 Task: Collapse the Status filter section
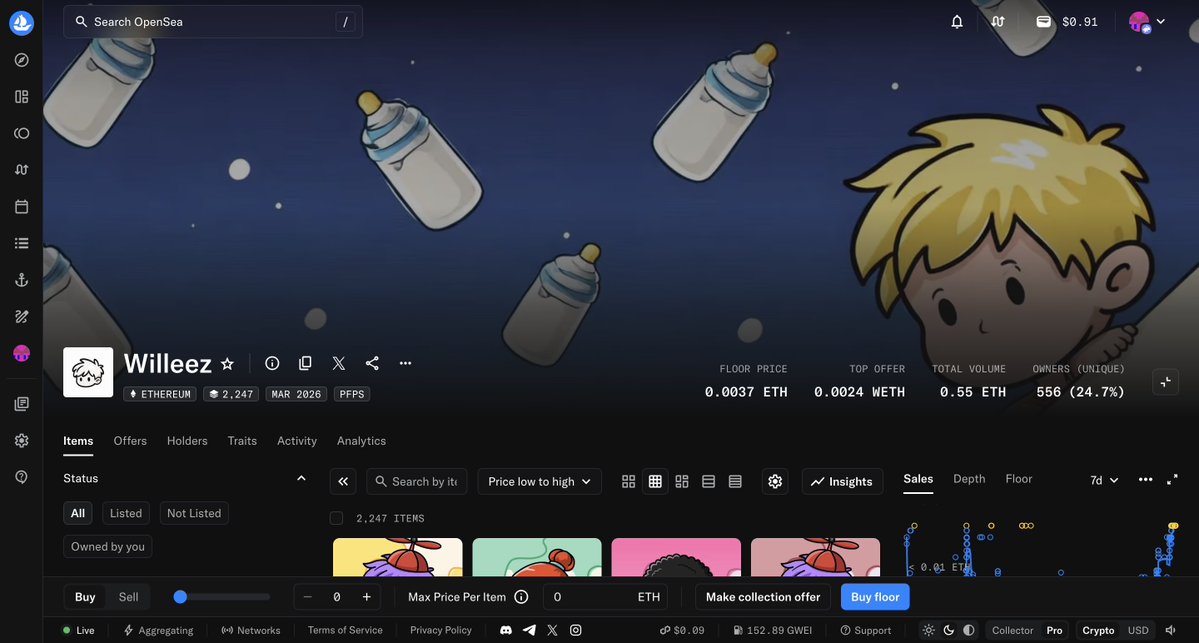point(301,479)
